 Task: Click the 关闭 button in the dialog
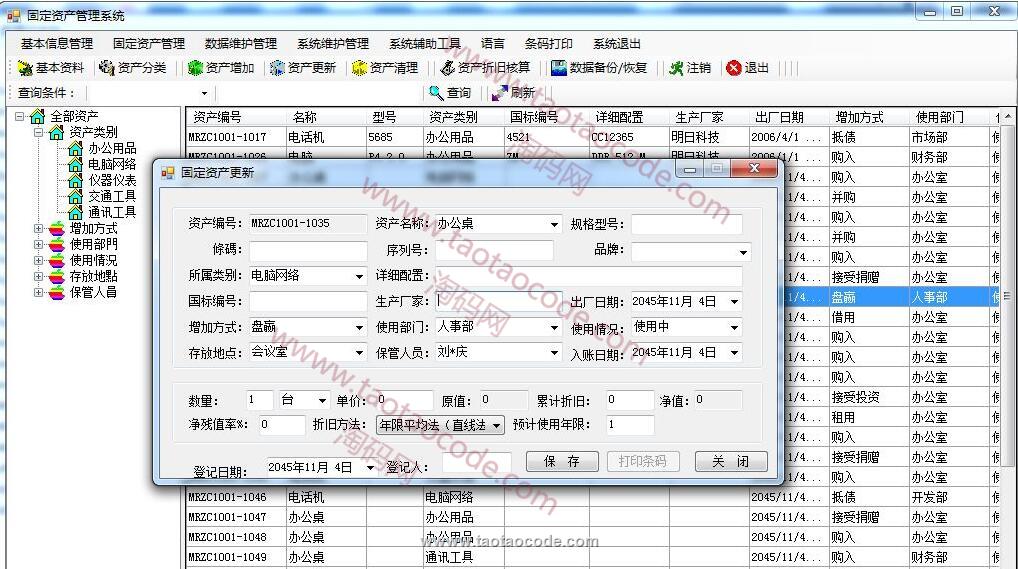click(730, 462)
